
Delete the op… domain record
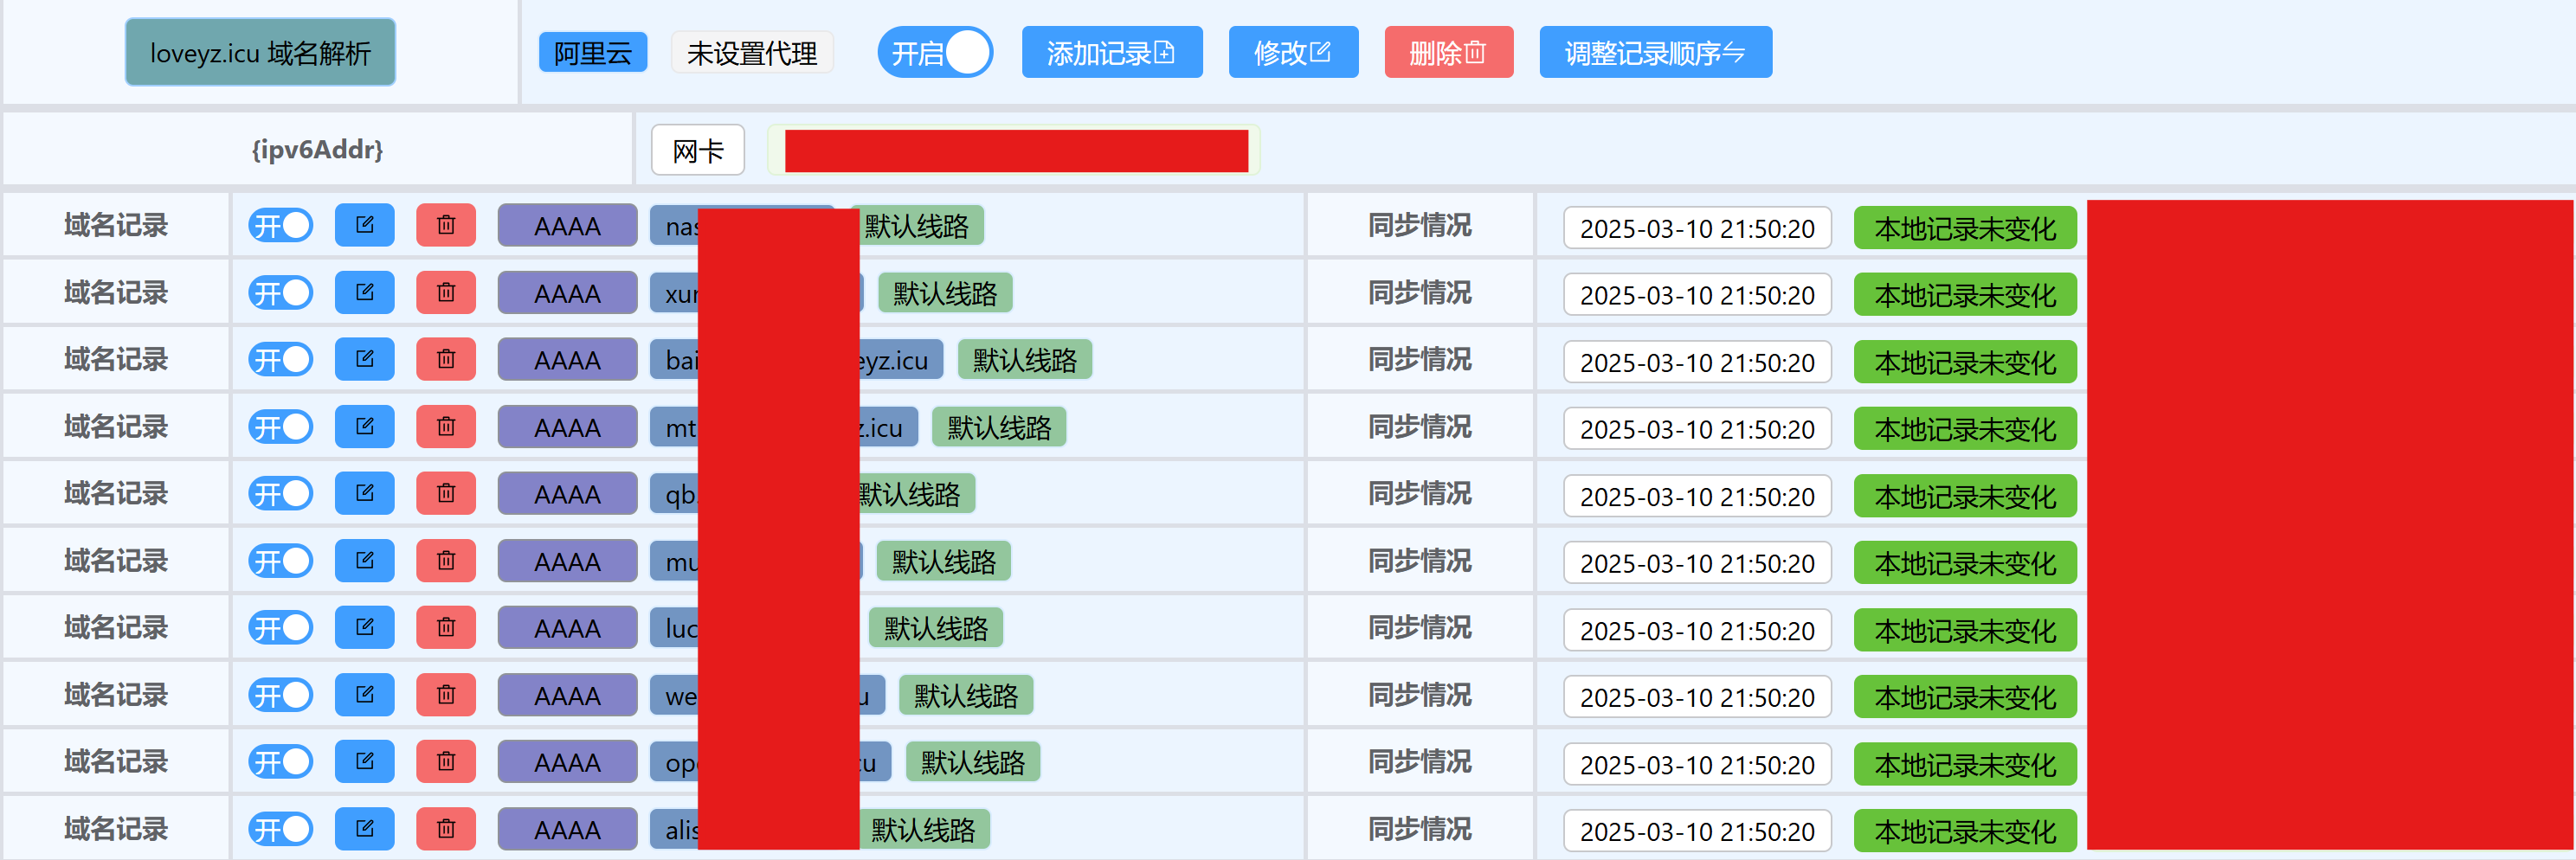point(446,761)
